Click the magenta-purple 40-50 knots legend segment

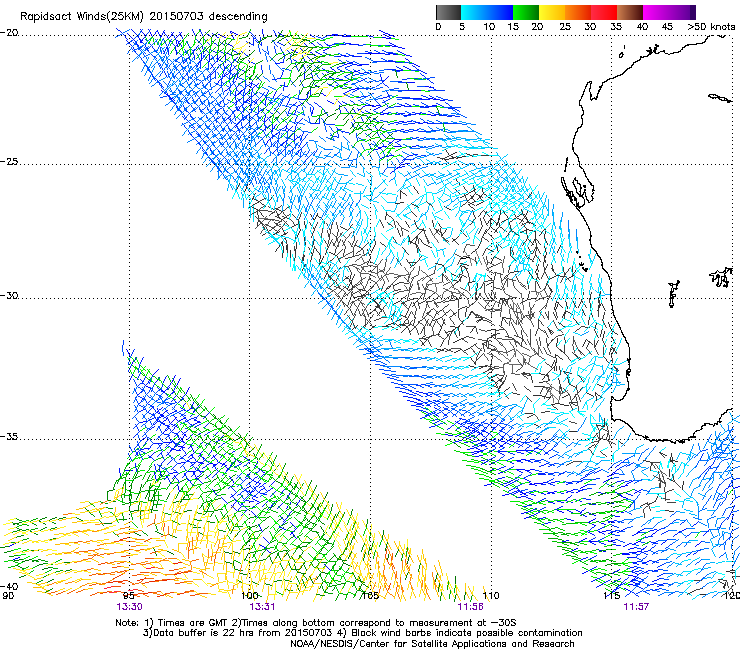point(669,12)
